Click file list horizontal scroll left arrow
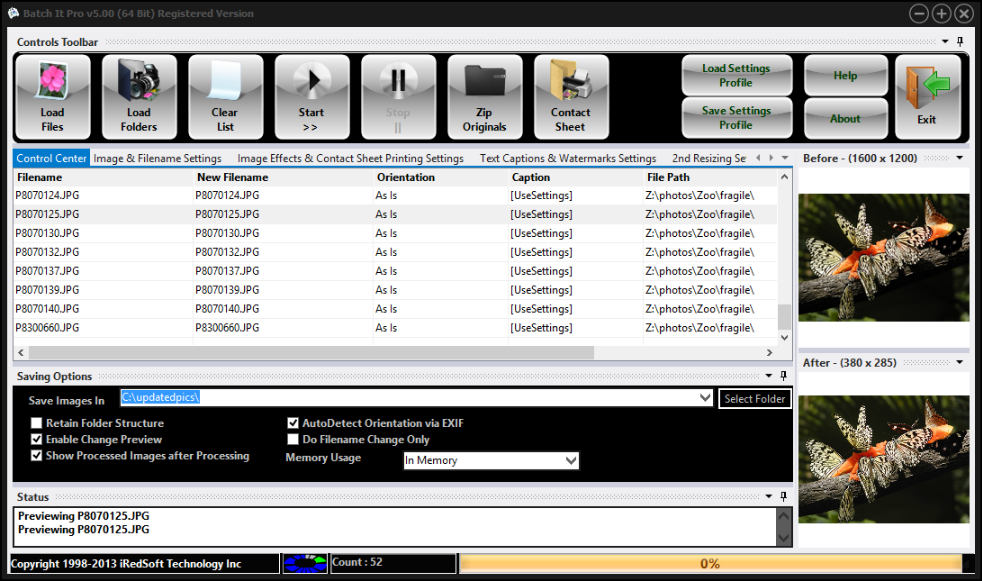Screen dimensions: 982x581 click(21, 352)
